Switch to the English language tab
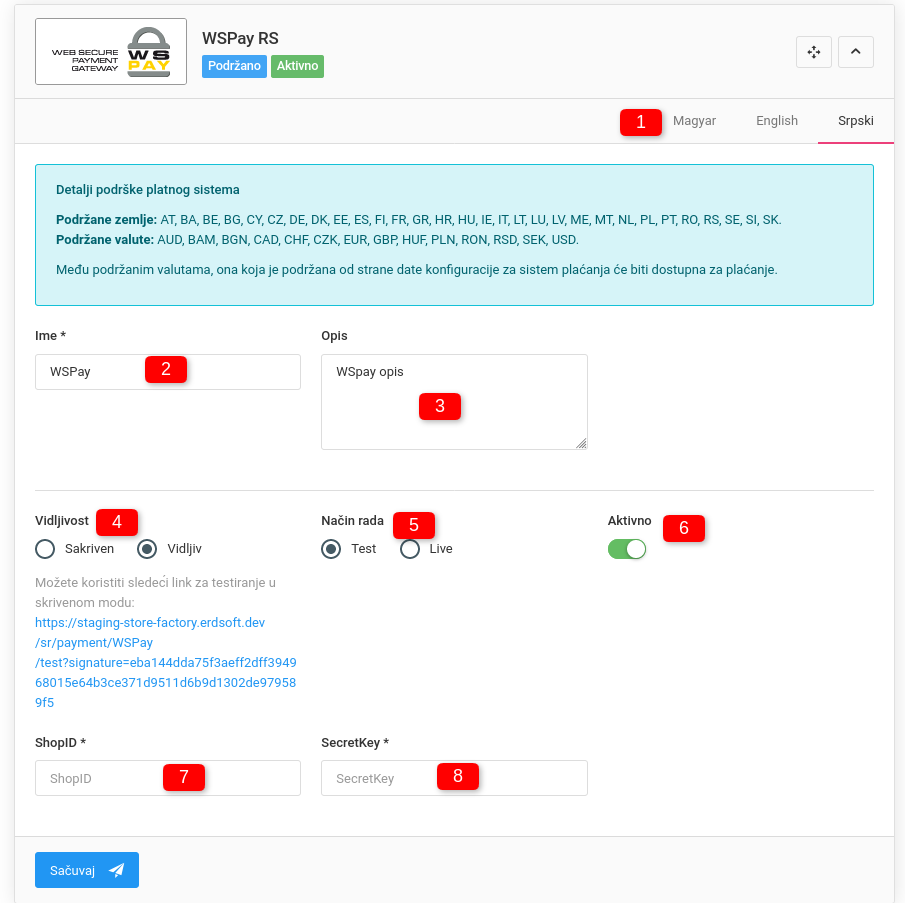Viewport: 905px width, 903px height. pos(776,121)
